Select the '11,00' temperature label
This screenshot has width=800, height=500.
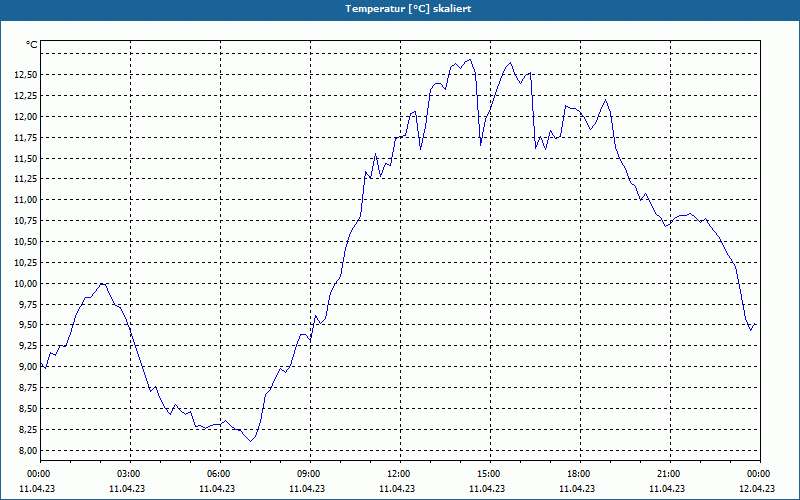pos(26,200)
